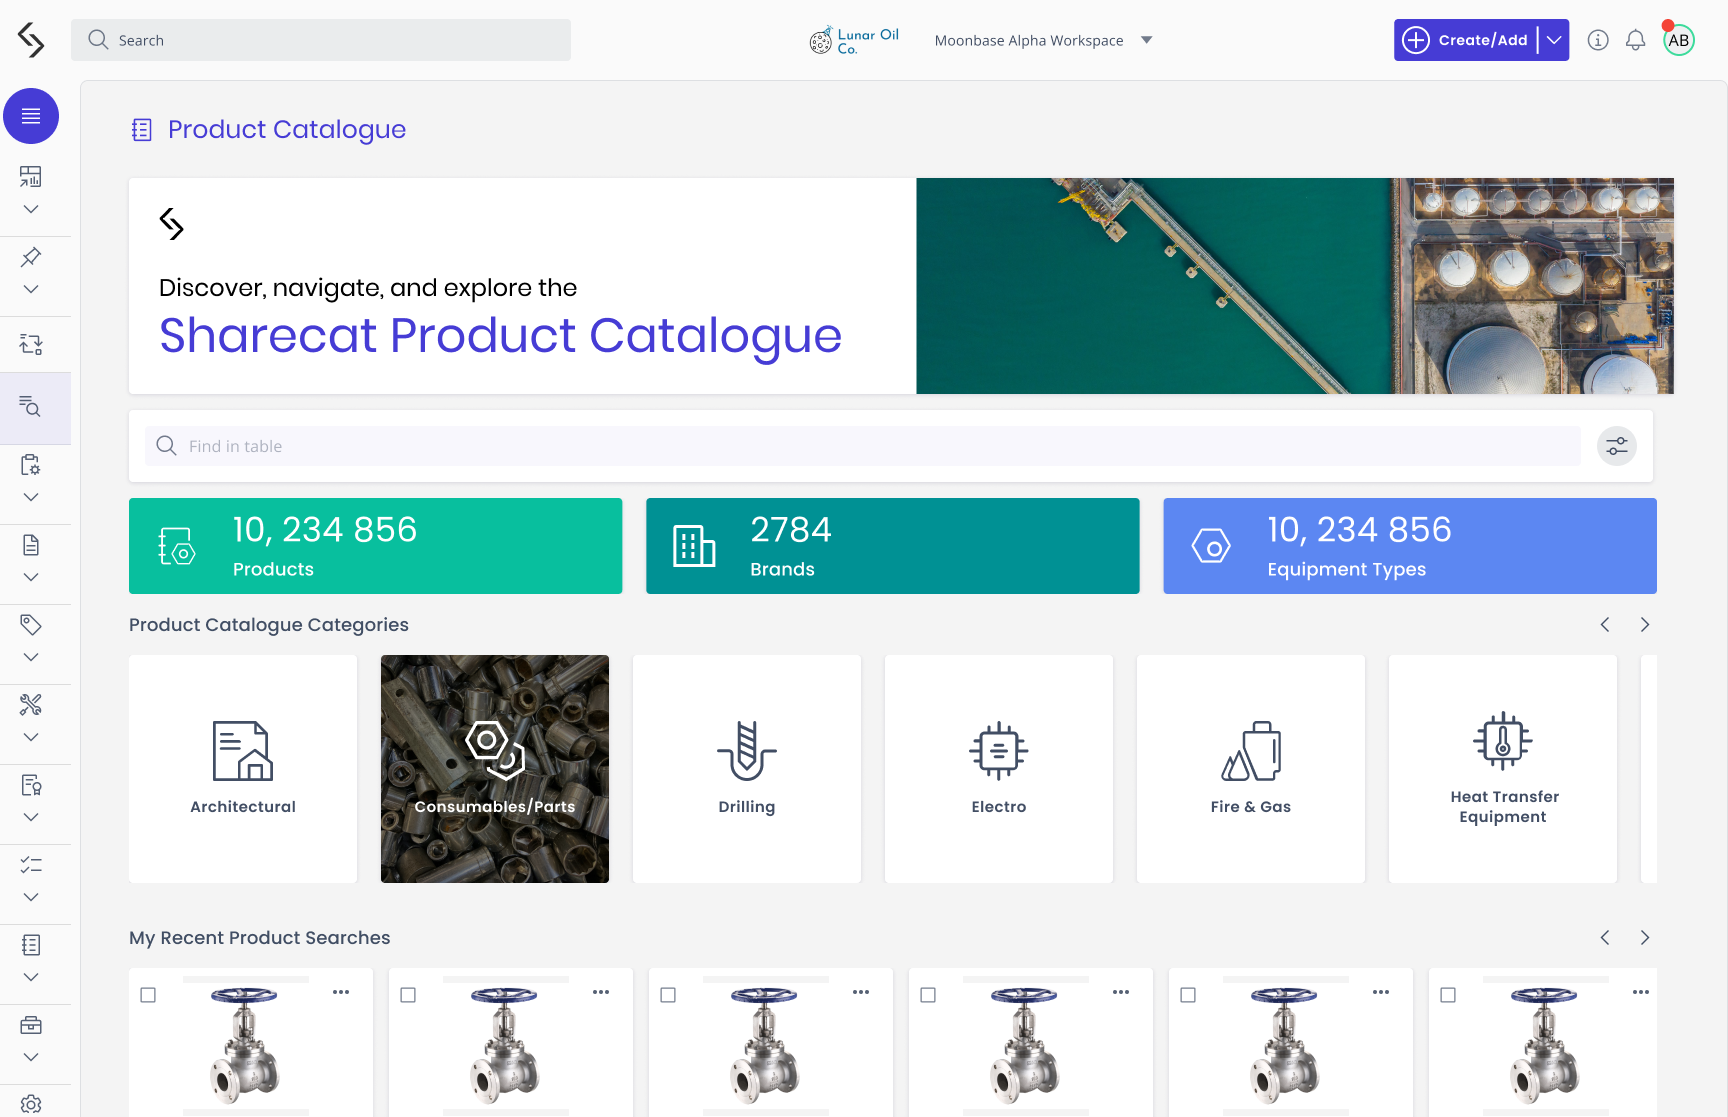Click the info icon in top bar
The image size is (1728, 1117).
click(1598, 40)
